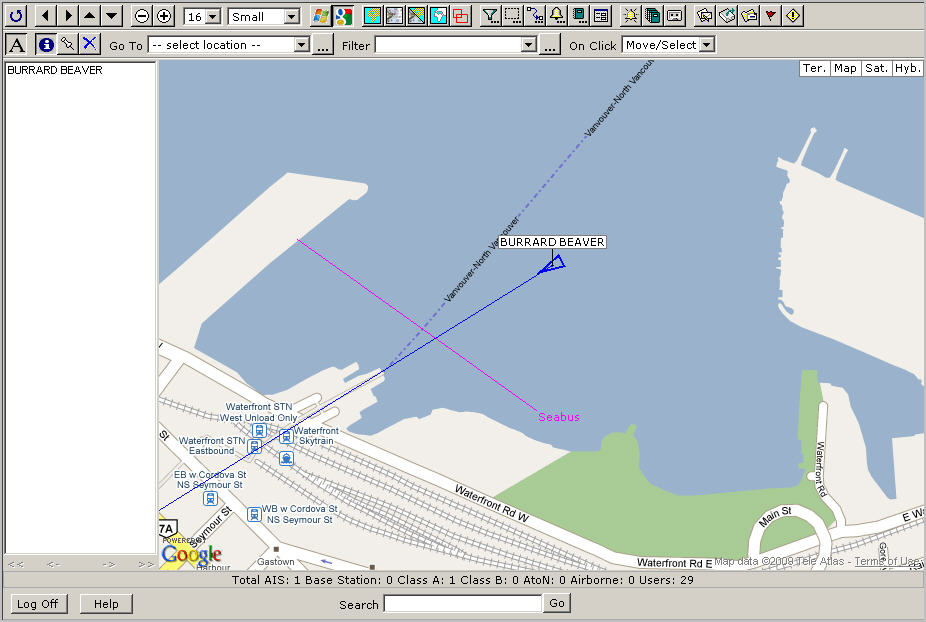Switch map to Ter. terrain view

[814, 69]
